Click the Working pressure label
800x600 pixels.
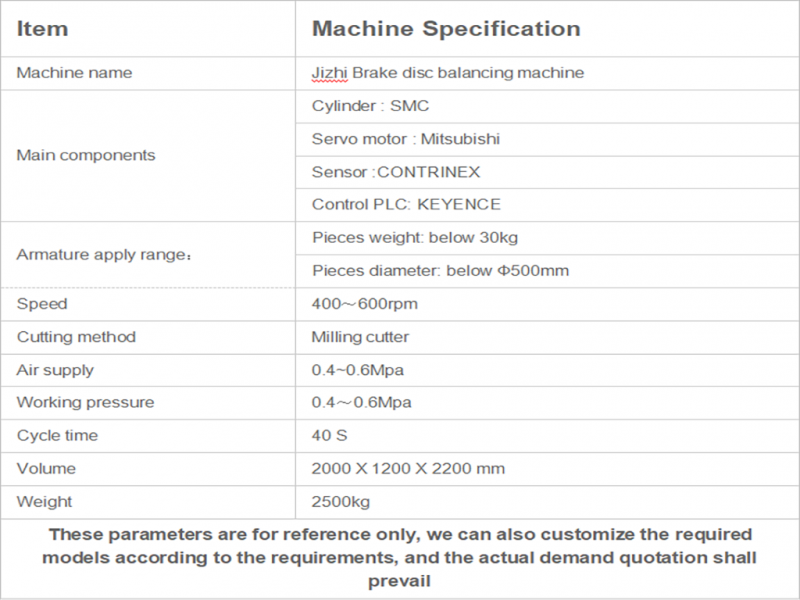click(85, 403)
